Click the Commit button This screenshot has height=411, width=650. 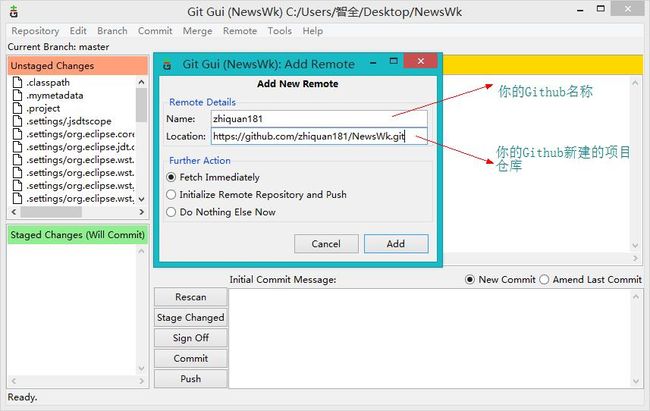191,358
